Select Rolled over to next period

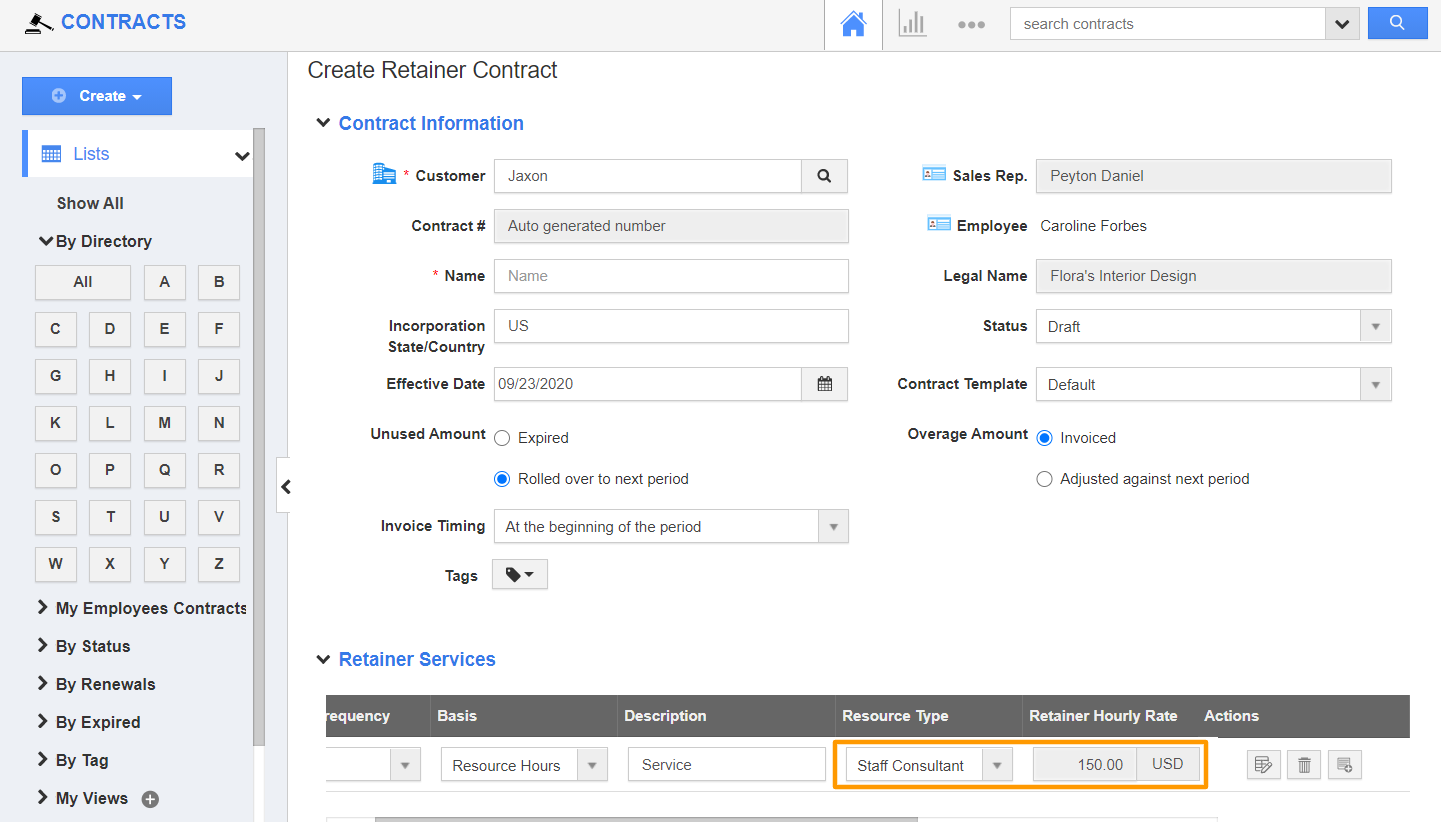[x=502, y=478]
